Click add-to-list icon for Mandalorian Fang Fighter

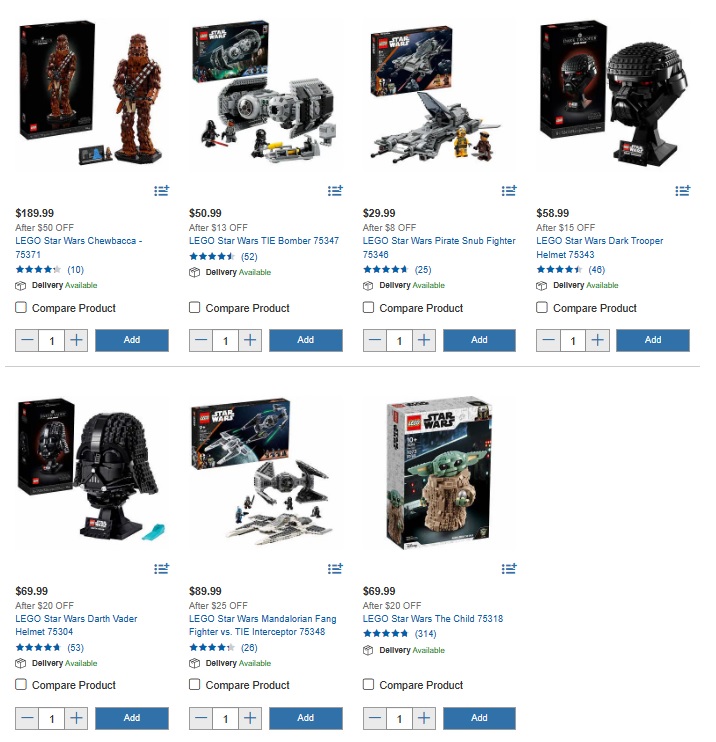pos(335,568)
